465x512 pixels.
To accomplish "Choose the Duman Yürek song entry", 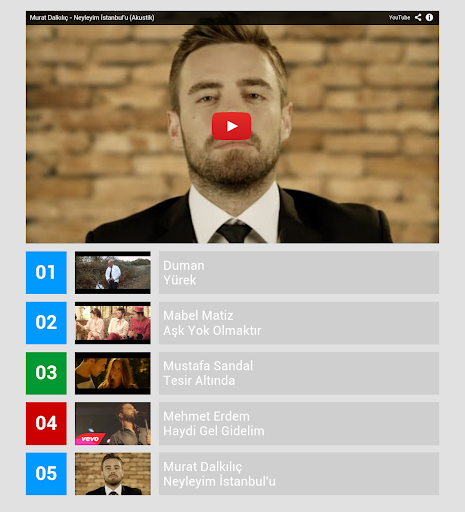I will coord(299,273).
